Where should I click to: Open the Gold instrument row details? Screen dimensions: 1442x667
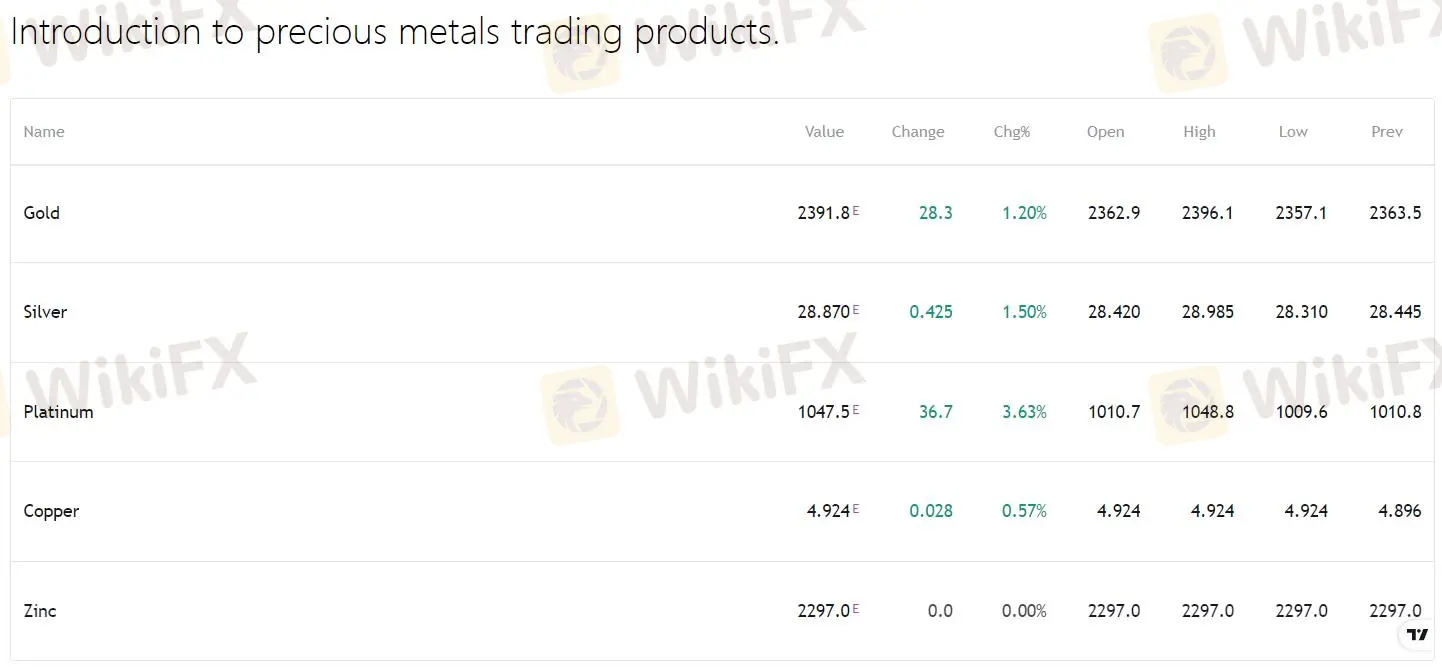pos(41,213)
